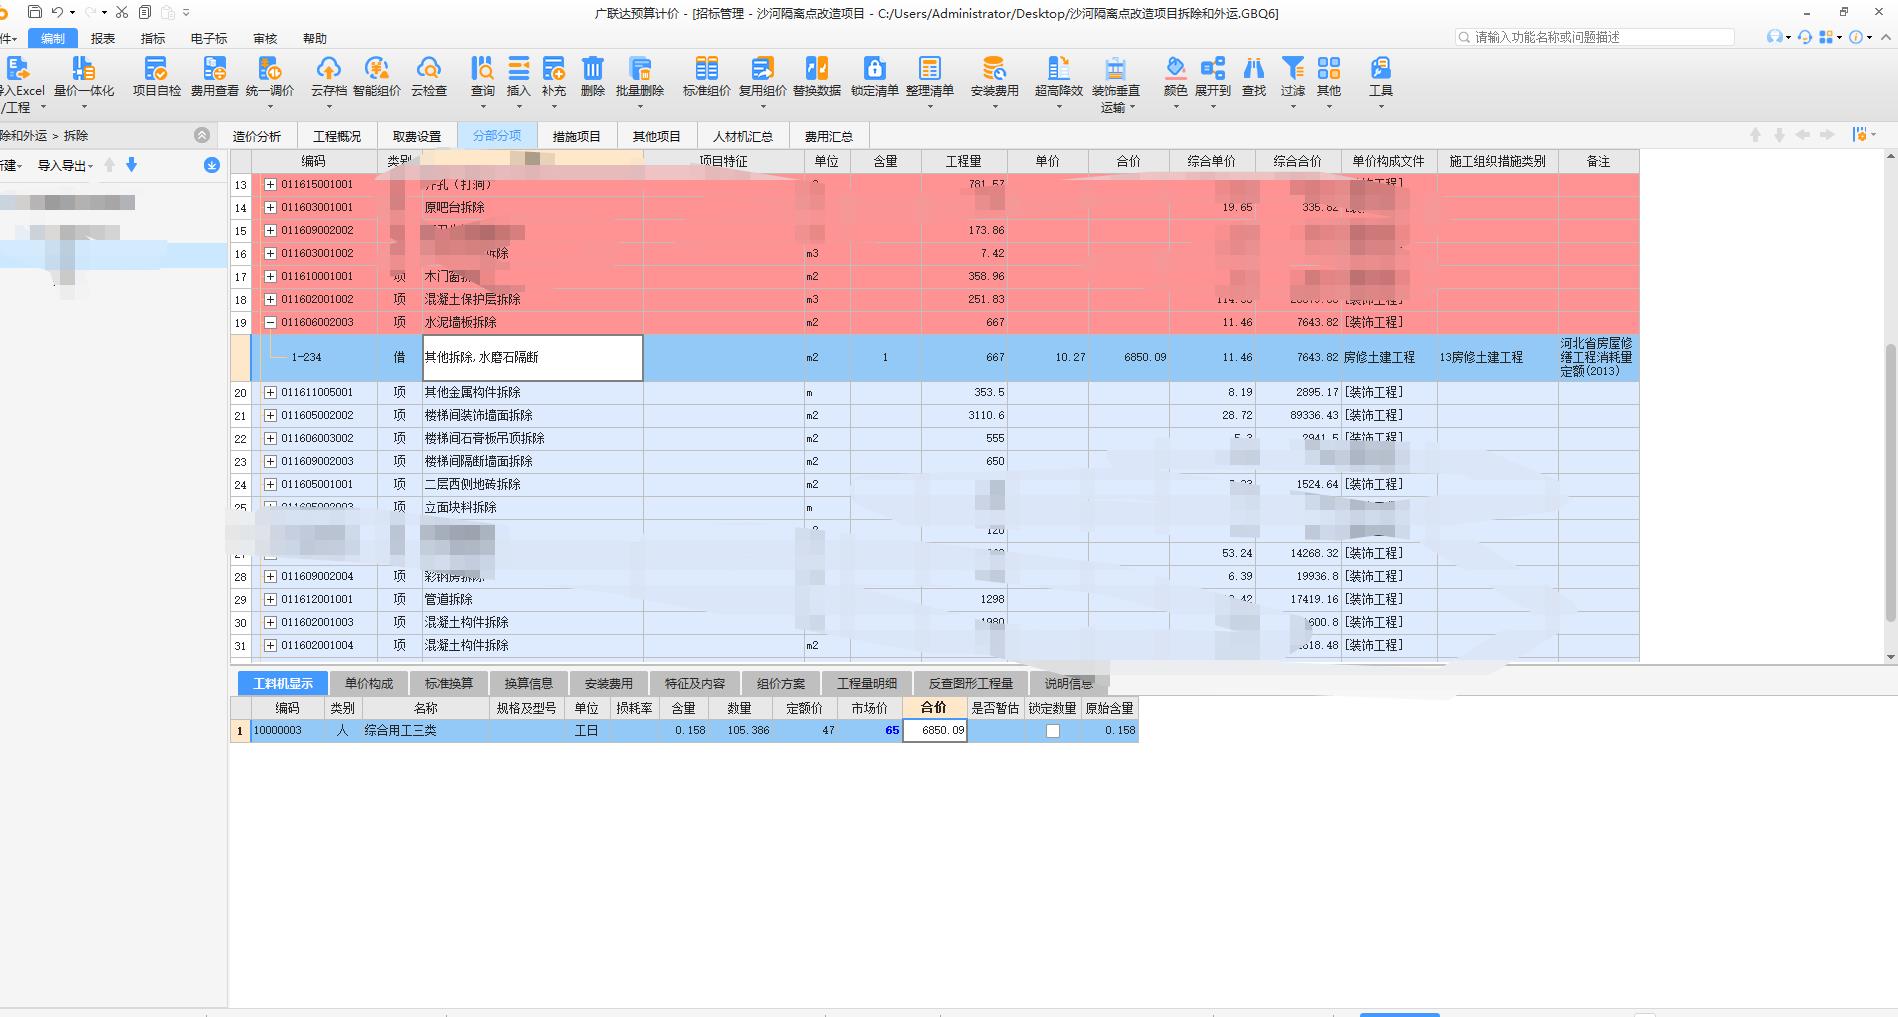This screenshot has height=1017, width=1898.
Task: Open 特征及内容 bottom tab
Action: pos(695,684)
